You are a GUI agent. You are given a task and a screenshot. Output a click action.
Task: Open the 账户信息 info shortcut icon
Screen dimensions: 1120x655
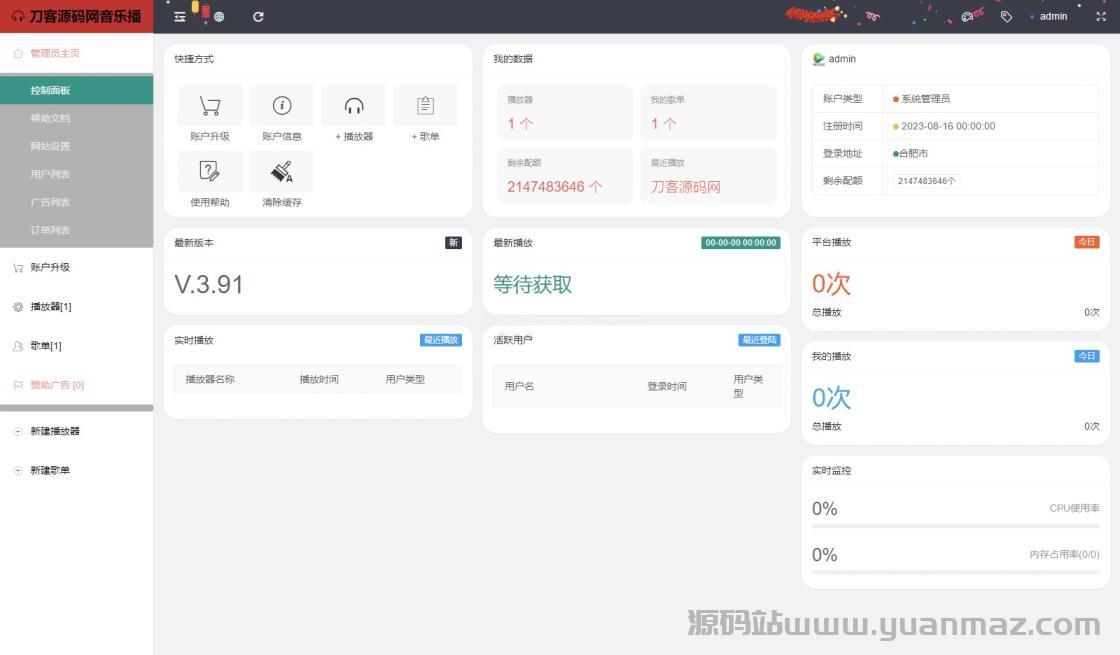tap(282, 106)
